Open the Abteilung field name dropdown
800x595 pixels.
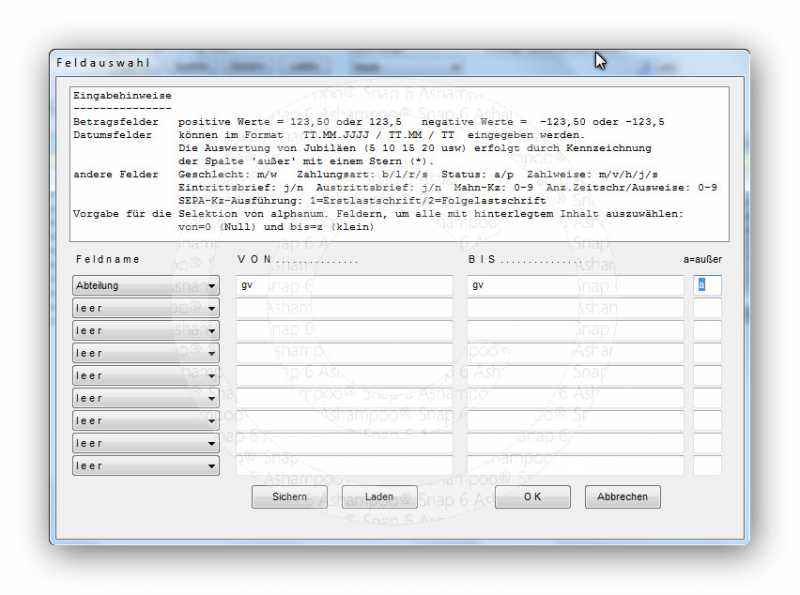click(x=146, y=286)
